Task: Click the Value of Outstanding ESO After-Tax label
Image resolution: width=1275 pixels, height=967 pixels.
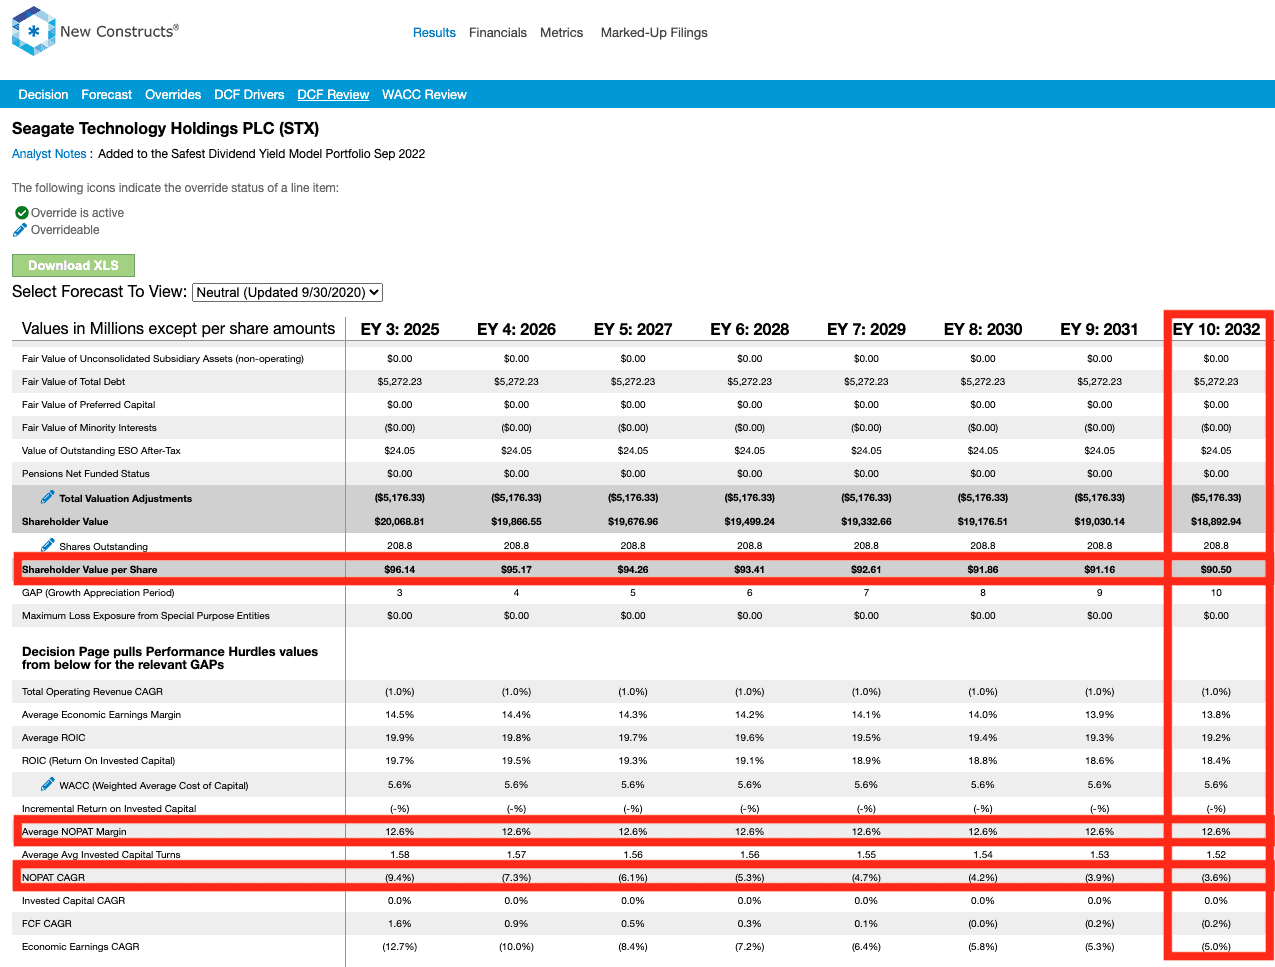Action: [x=101, y=451]
